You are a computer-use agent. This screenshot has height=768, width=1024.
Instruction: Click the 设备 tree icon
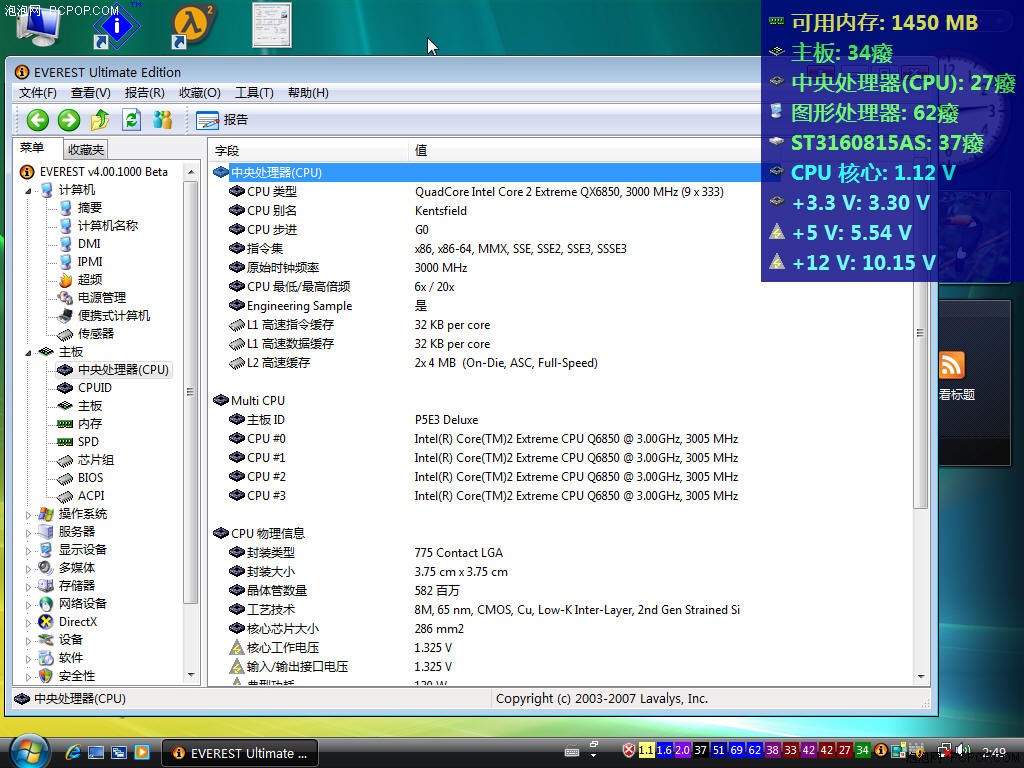point(46,640)
